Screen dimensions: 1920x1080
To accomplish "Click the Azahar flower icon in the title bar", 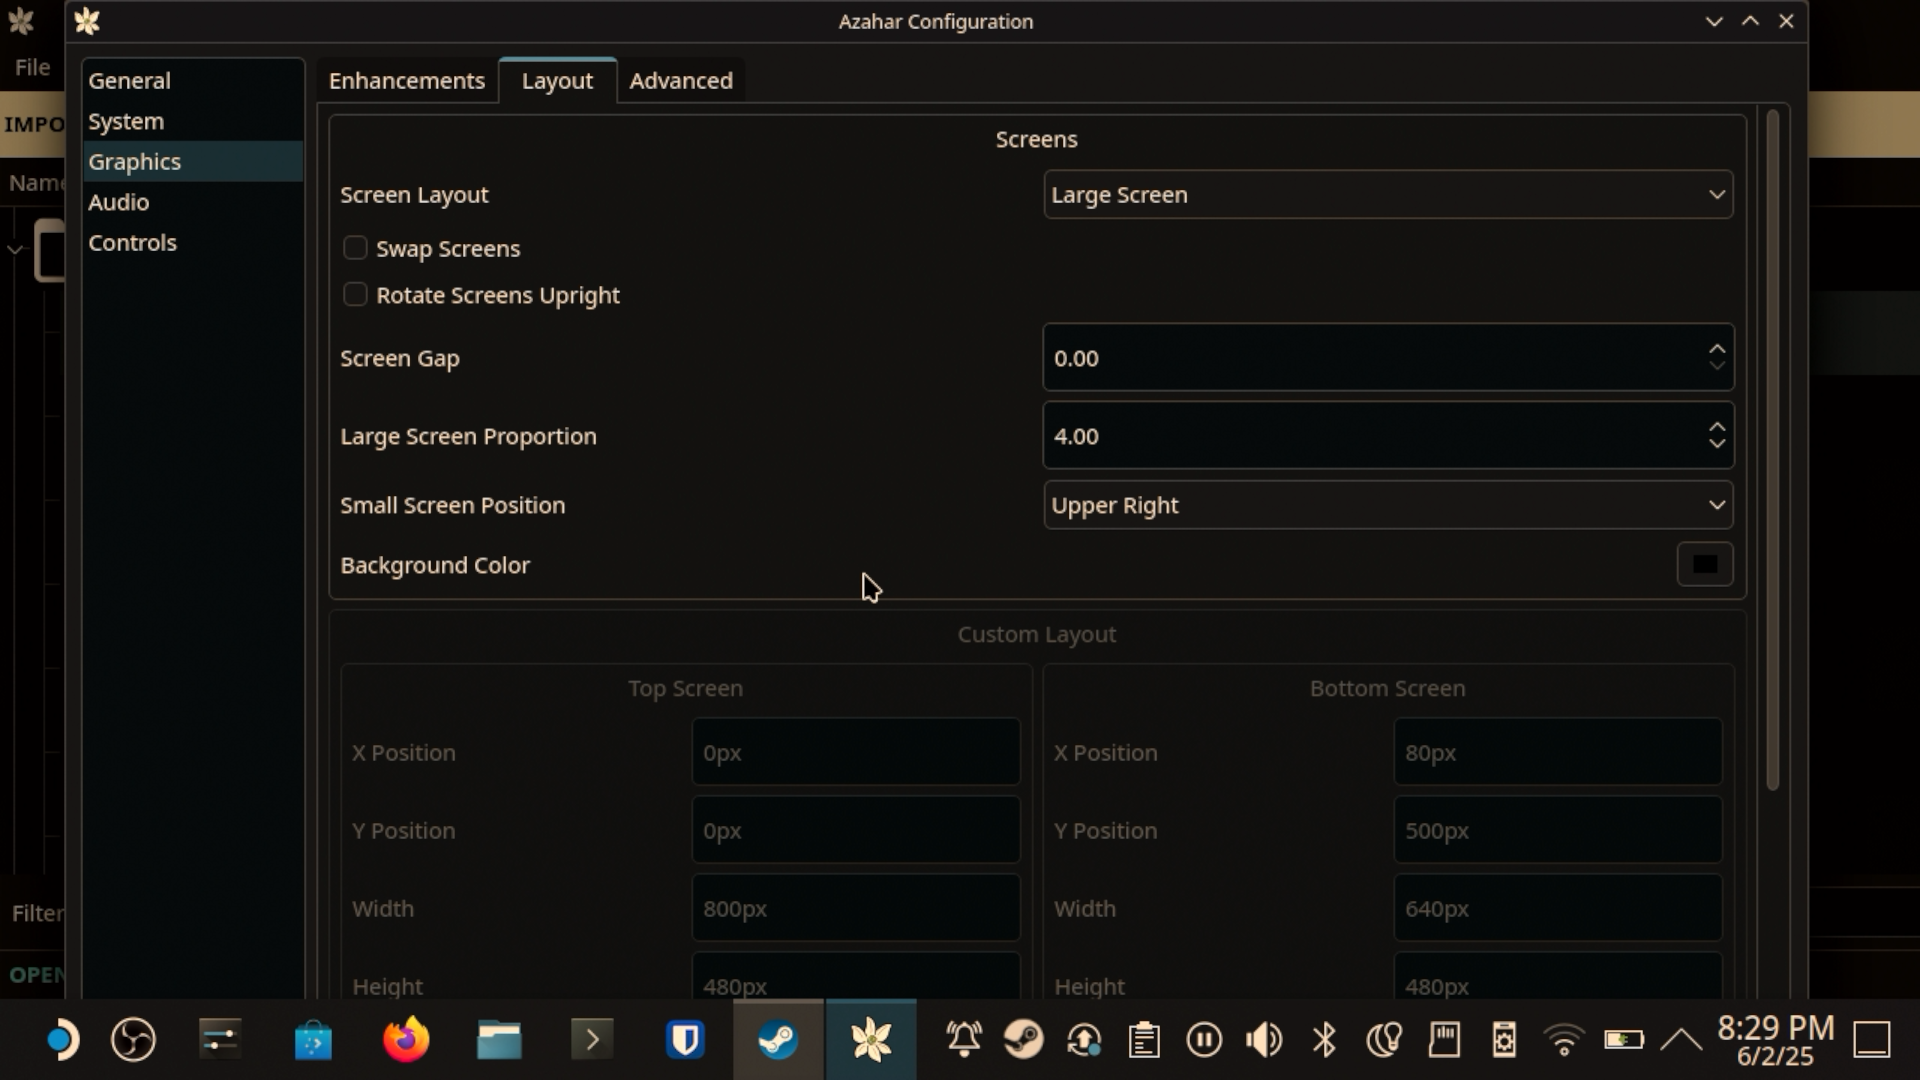I will click(x=87, y=21).
